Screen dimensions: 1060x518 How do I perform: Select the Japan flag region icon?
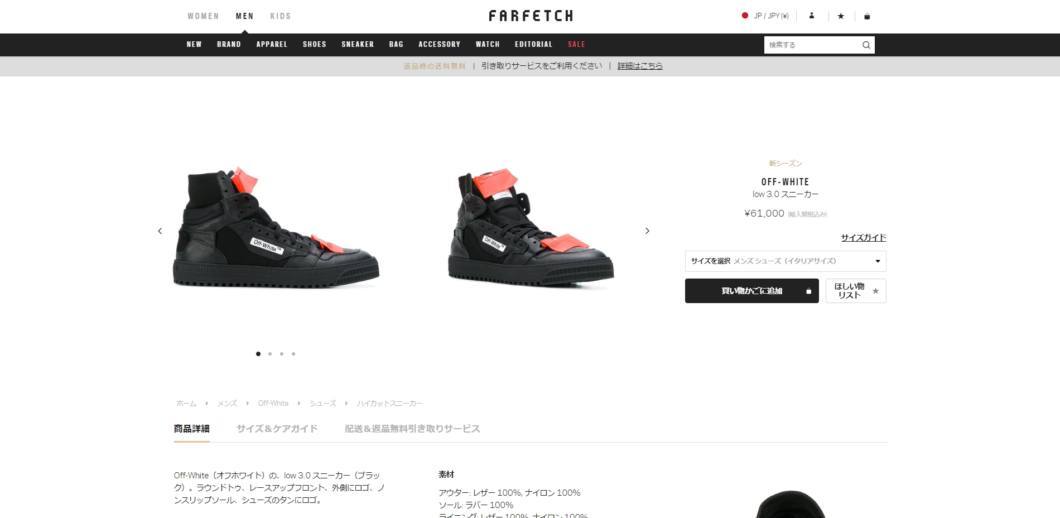click(x=745, y=16)
